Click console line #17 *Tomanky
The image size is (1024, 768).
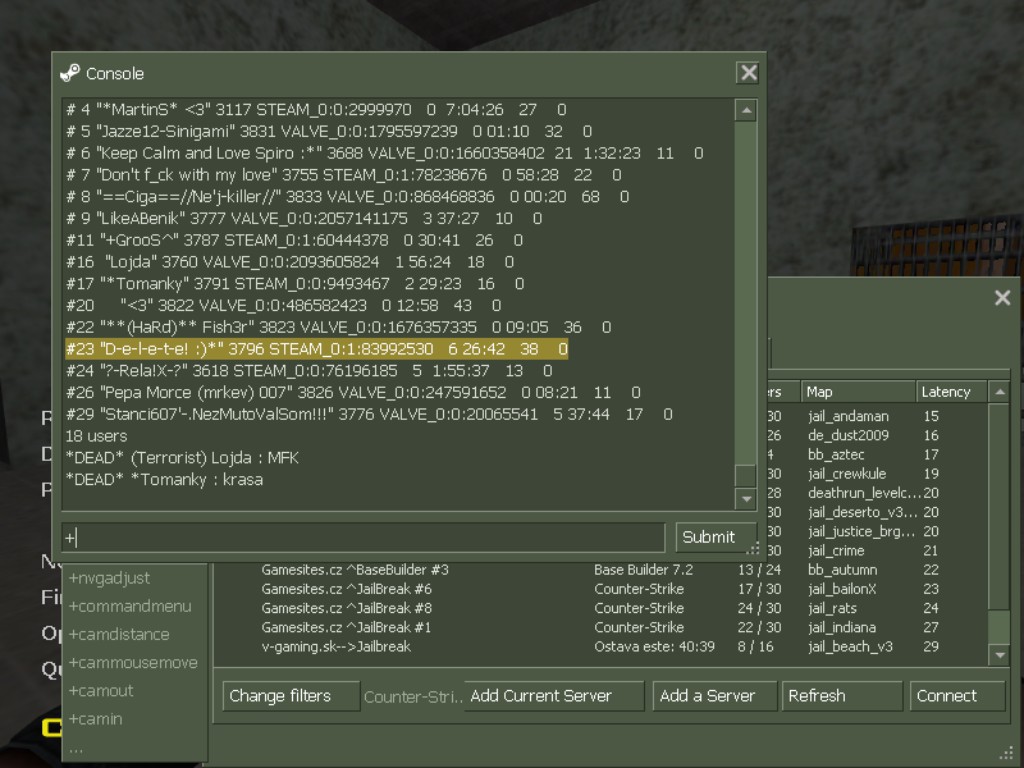click(x=295, y=283)
